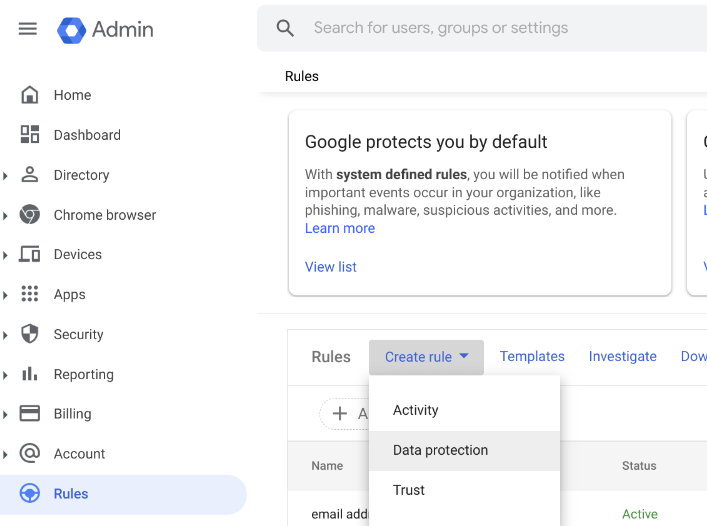
Task: Choose Data protection rule type
Action: tap(464, 450)
